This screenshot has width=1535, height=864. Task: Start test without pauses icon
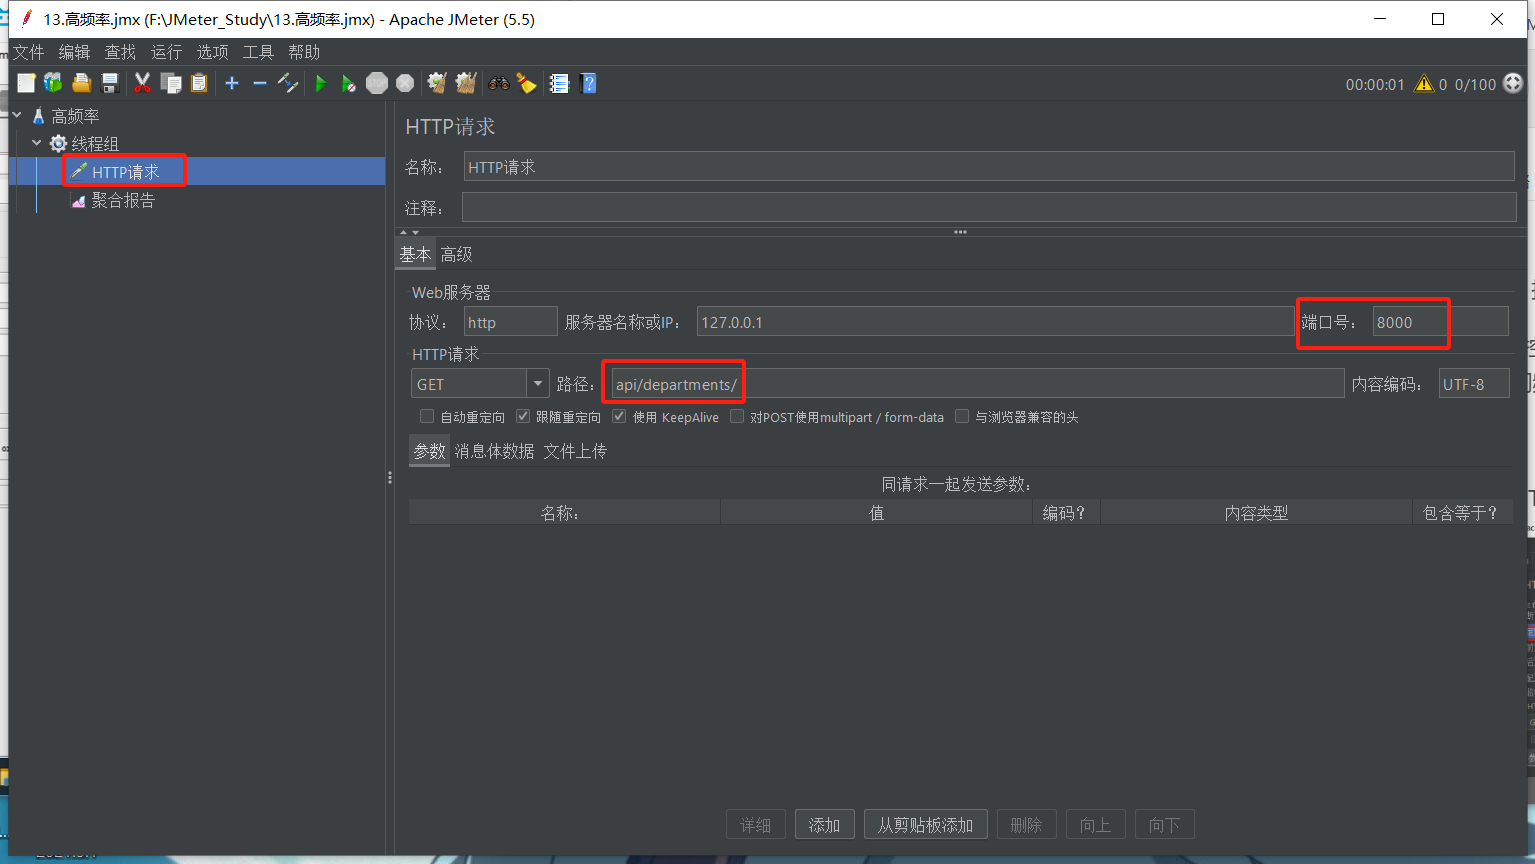pos(348,83)
